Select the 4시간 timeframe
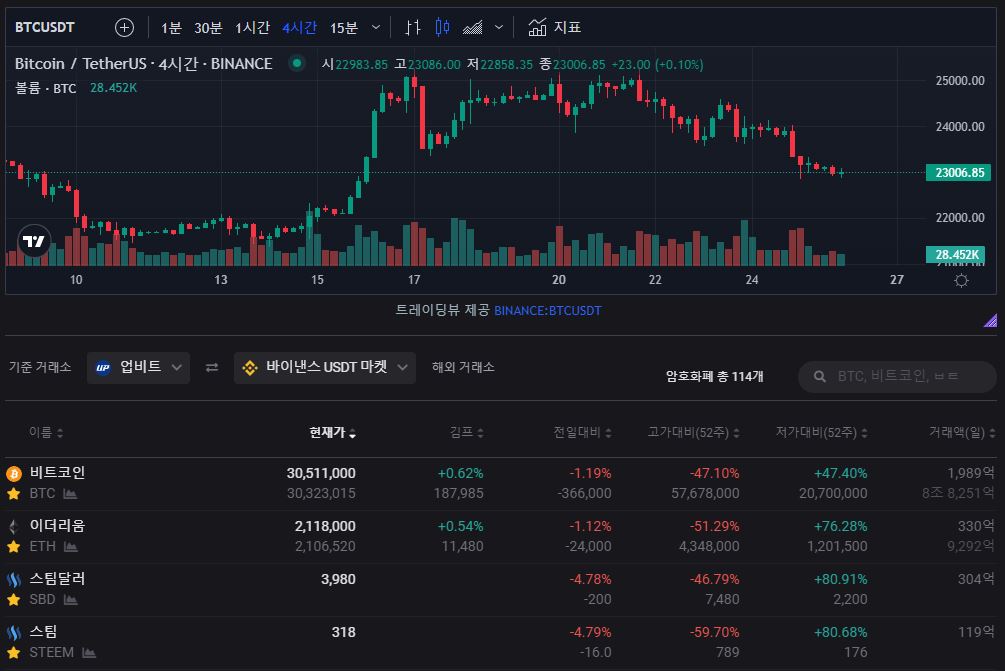Screen dimensions: 1005x671 (299, 28)
